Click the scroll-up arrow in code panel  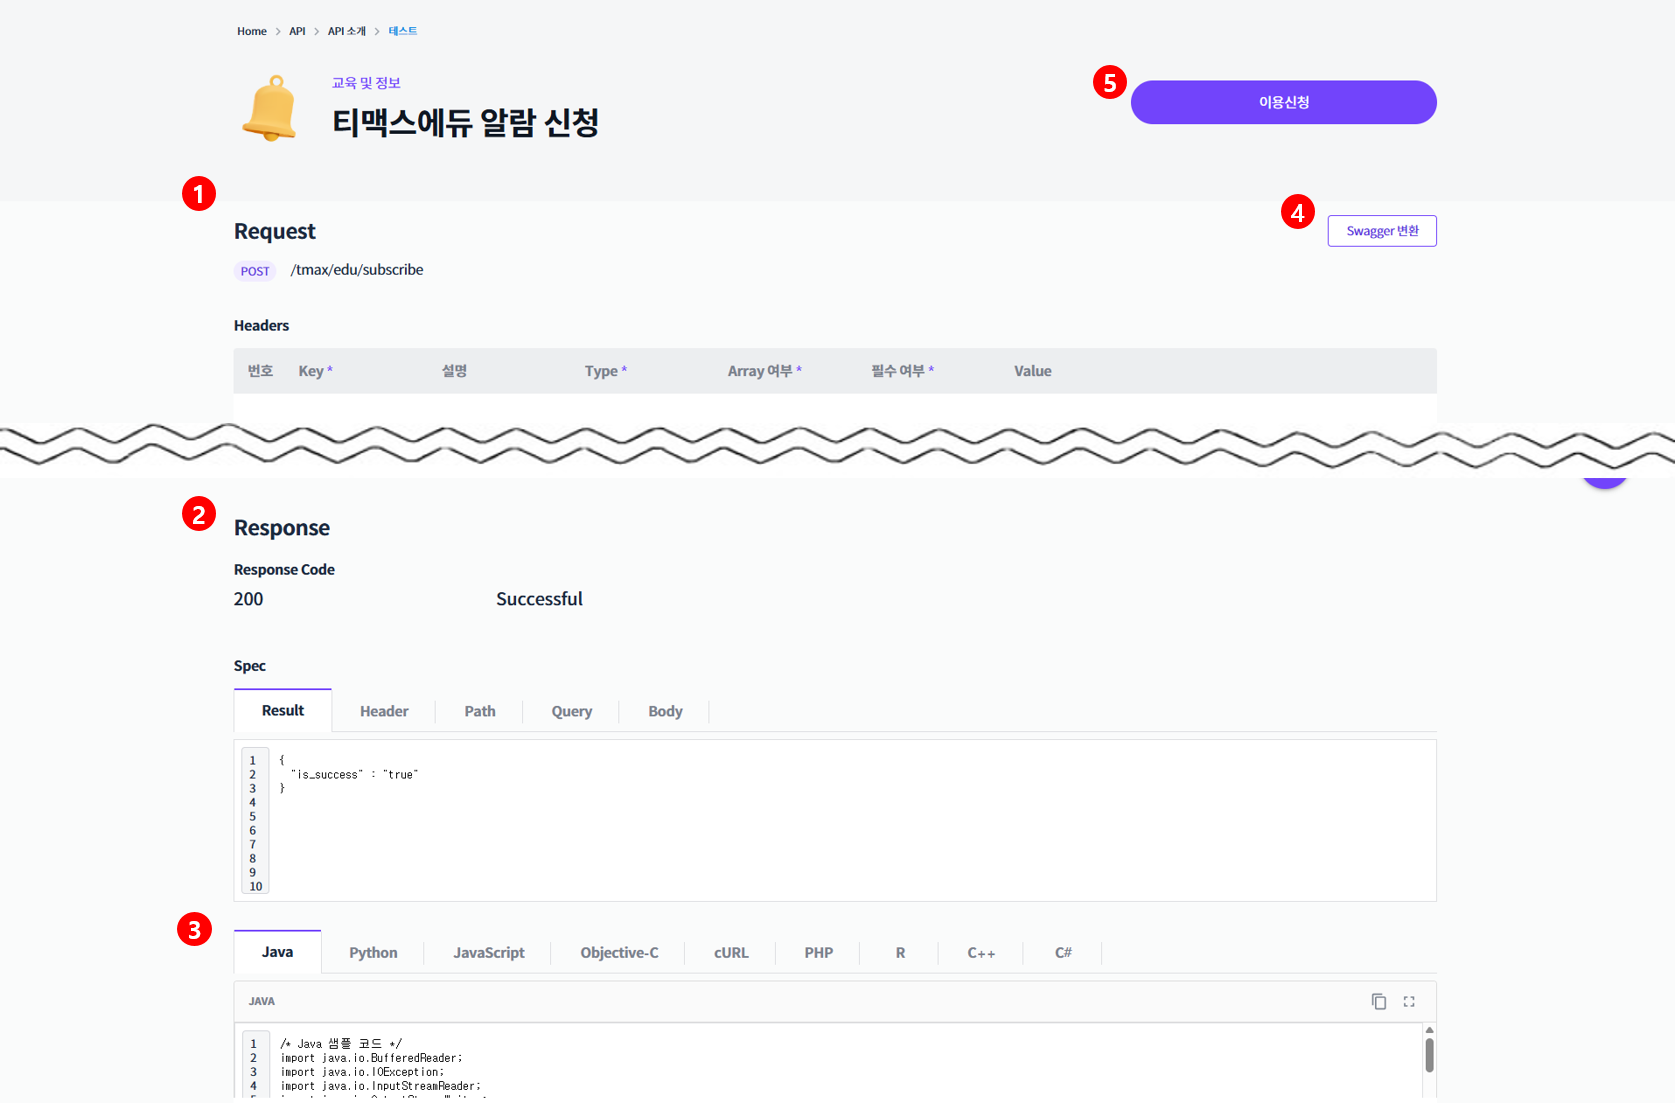1429,1029
